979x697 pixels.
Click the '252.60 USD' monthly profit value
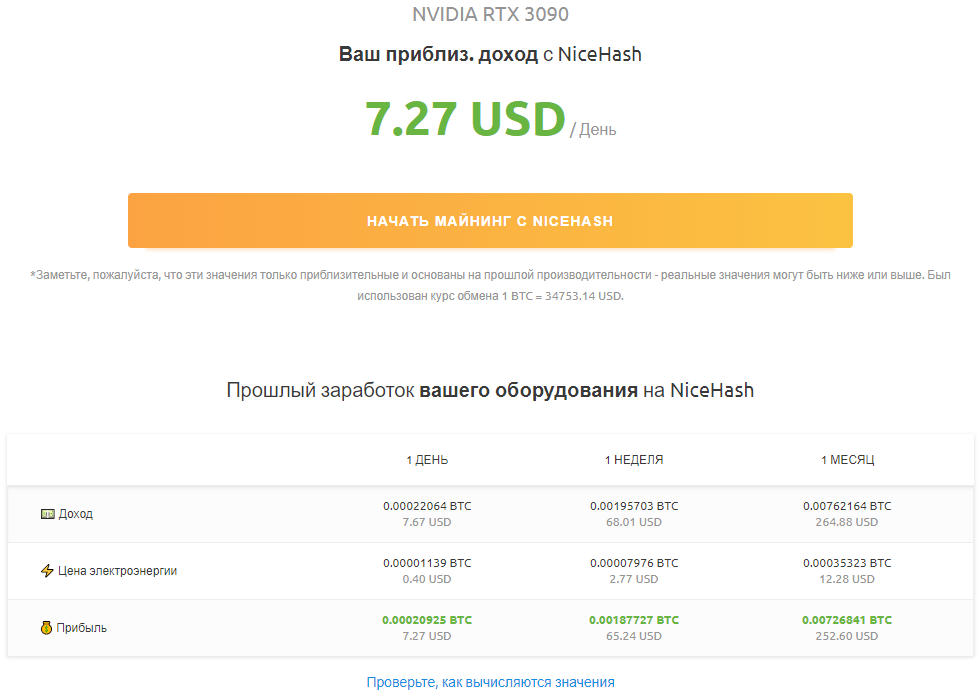847,636
